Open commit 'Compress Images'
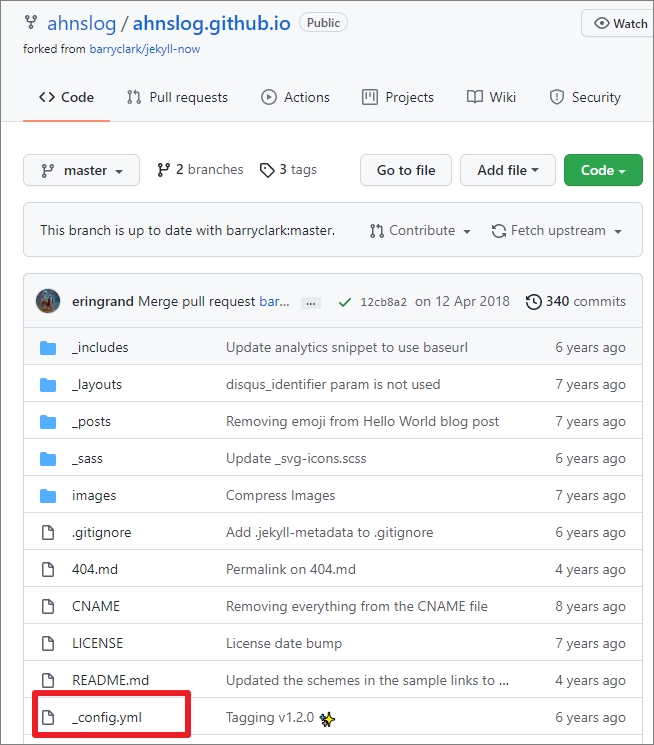This screenshot has width=654, height=745. coord(280,496)
